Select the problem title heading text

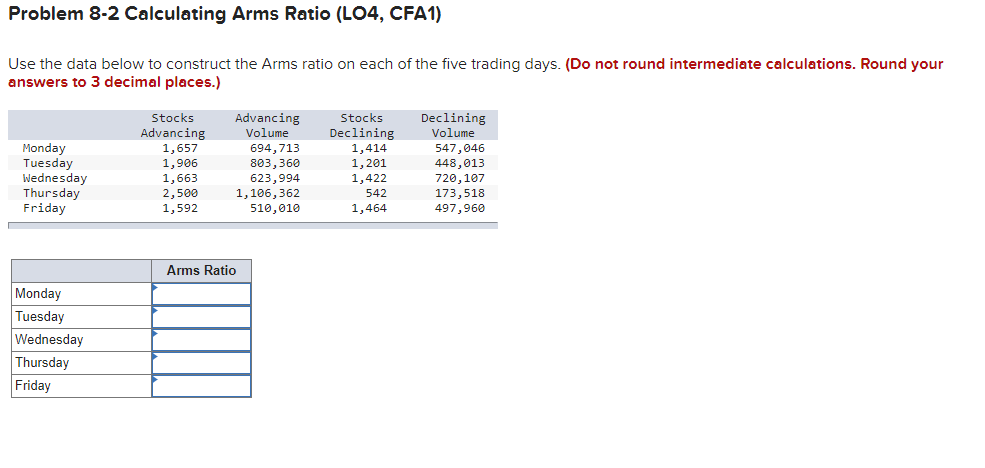[x=225, y=14]
